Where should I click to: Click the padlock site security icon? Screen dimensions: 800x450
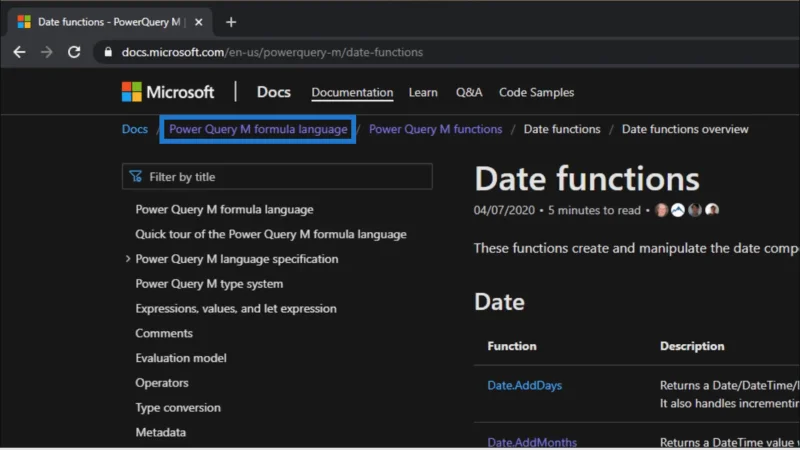108,52
